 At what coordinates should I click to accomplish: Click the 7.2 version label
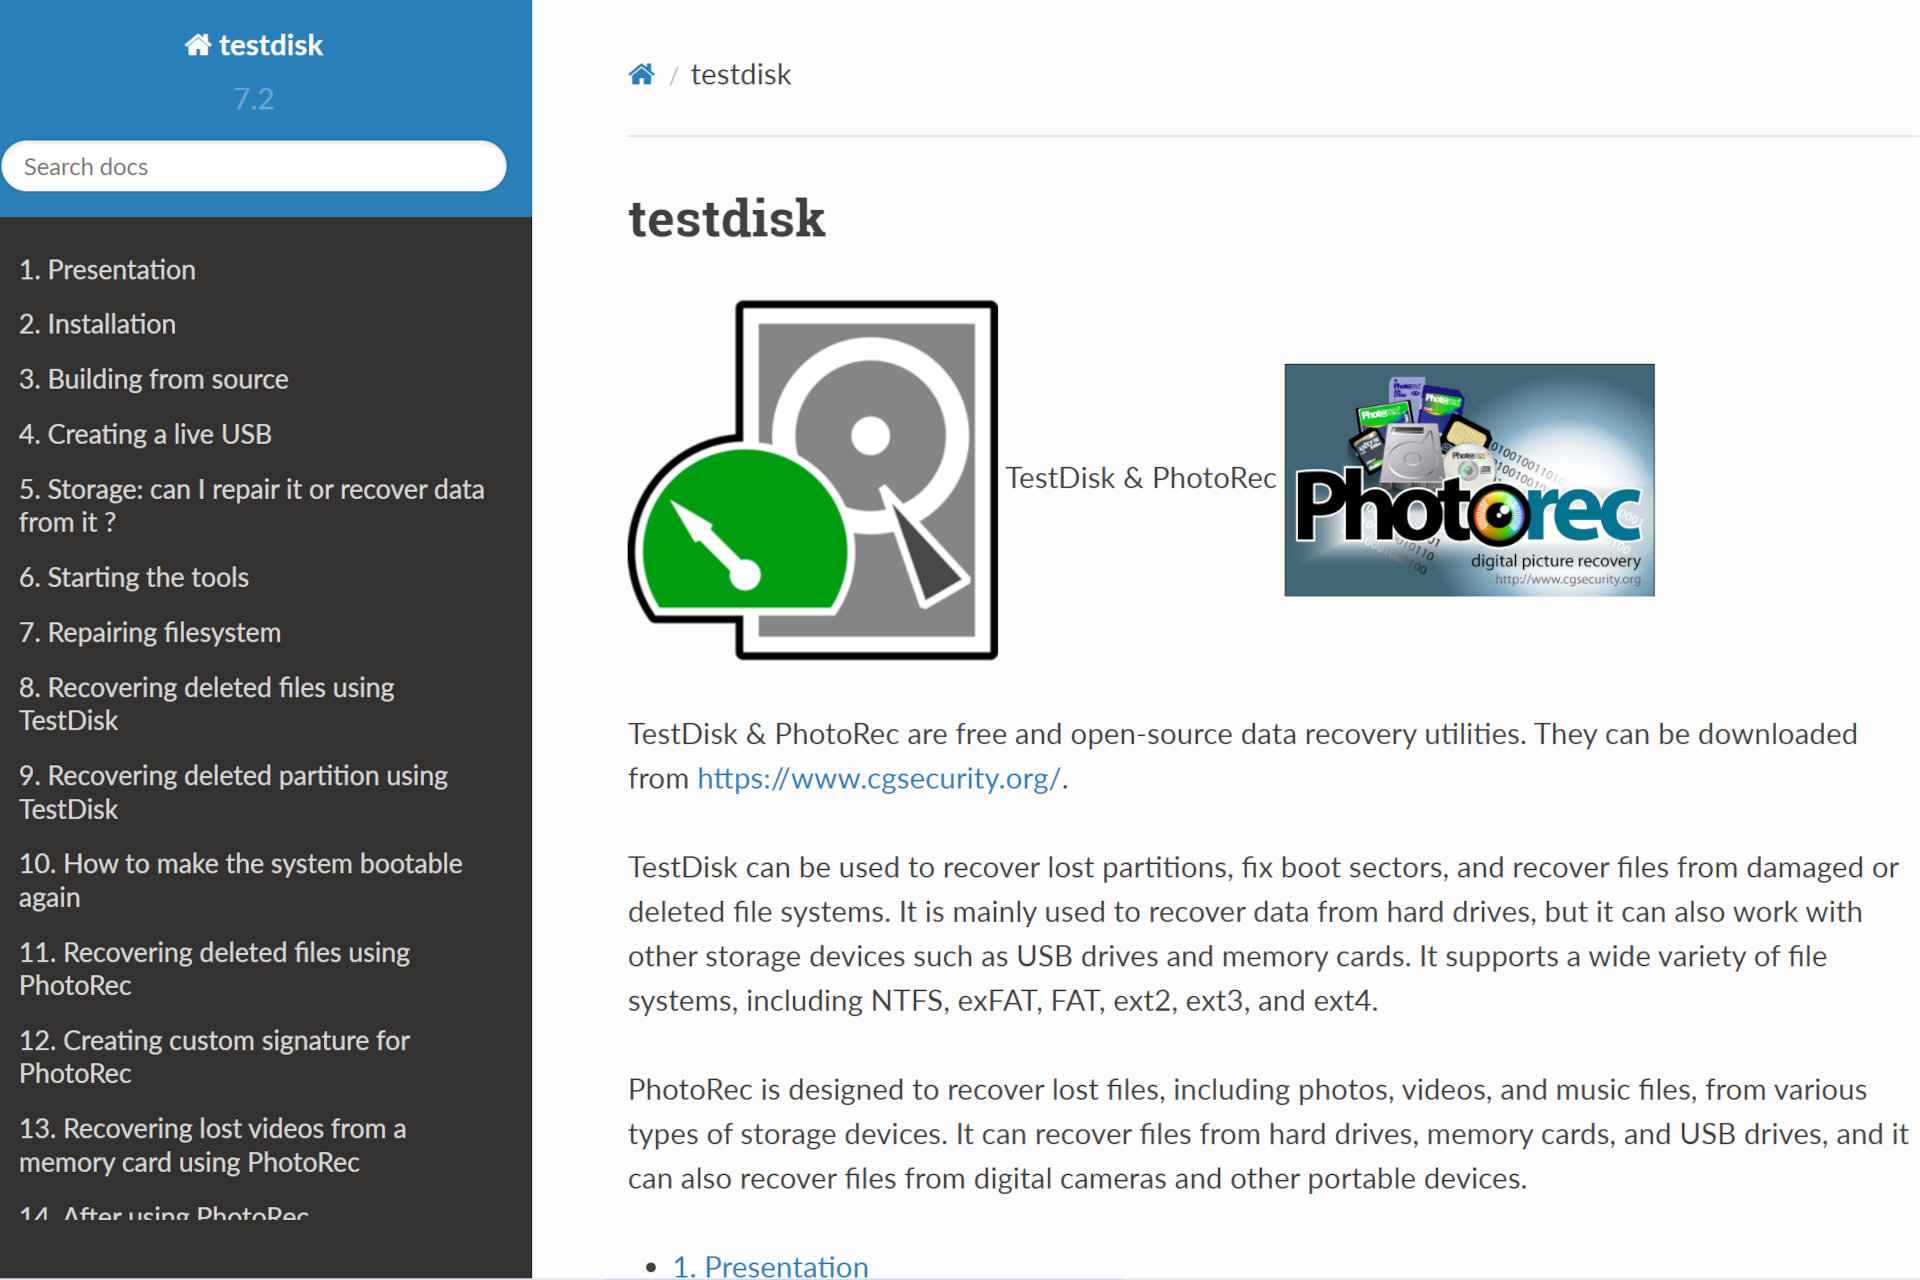(x=254, y=99)
